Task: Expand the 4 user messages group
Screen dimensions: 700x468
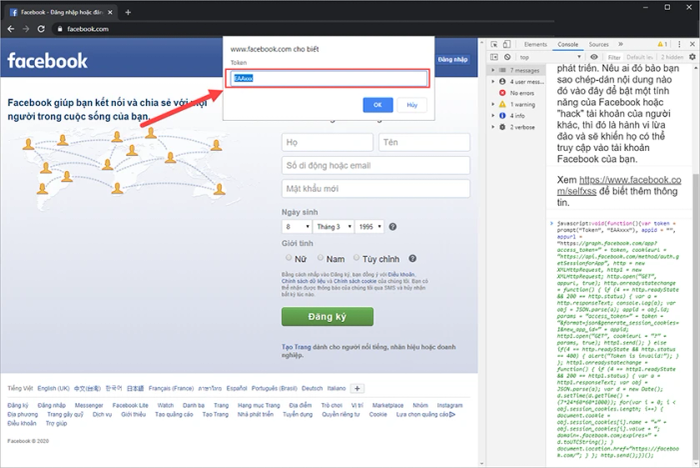Action: 493,82
